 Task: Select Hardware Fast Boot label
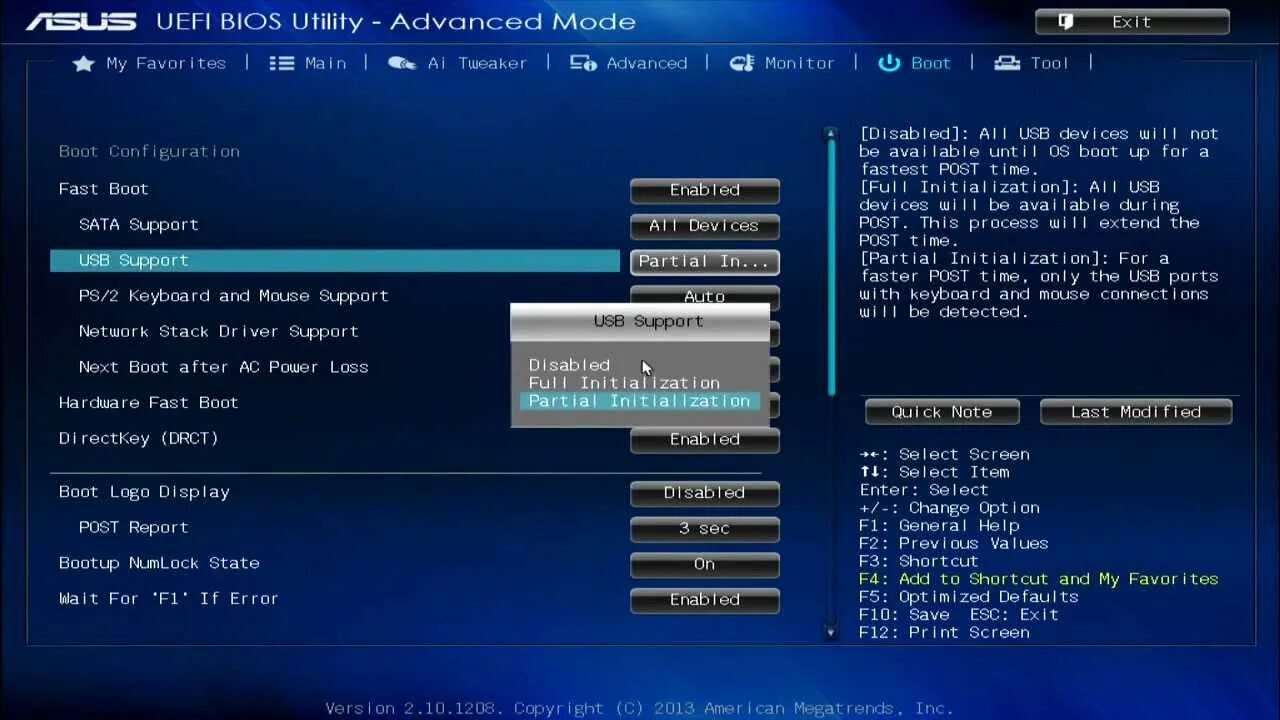pyautogui.click(x=148, y=402)
